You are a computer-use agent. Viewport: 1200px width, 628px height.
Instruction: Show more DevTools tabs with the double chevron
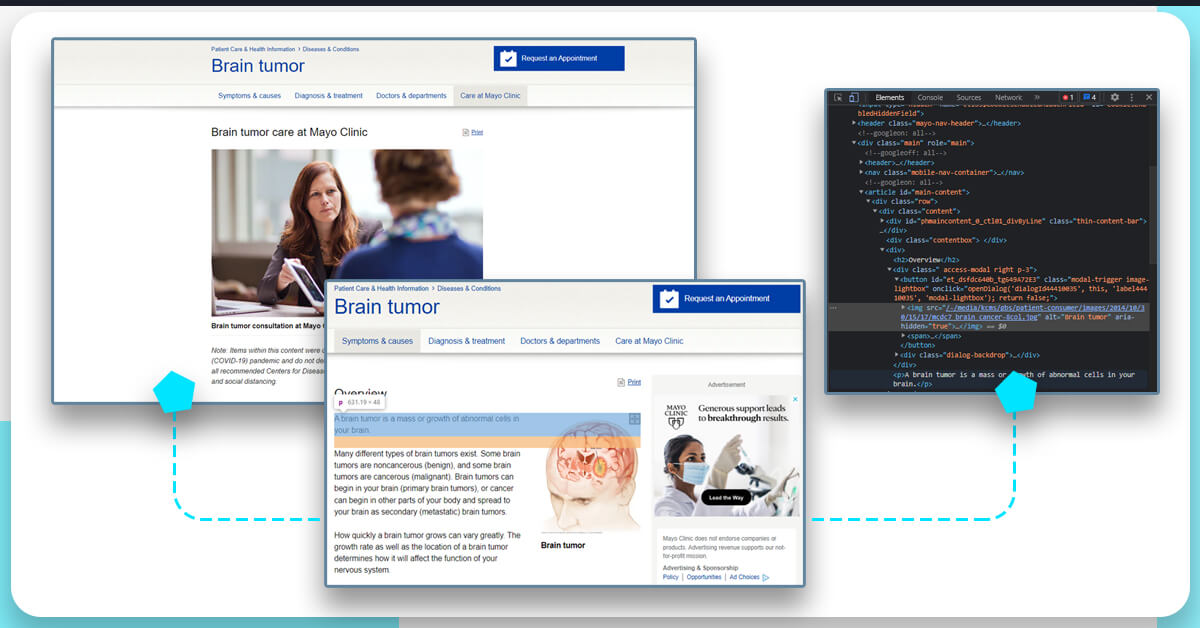click(x=1037, y=97)
